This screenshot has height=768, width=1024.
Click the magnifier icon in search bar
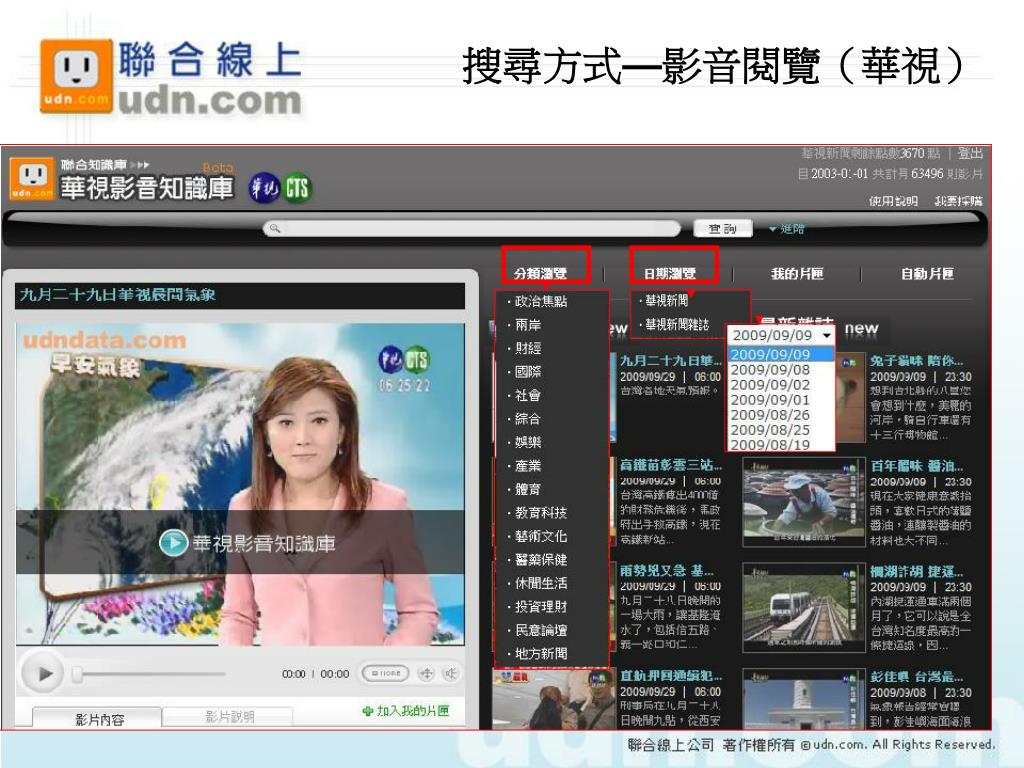click(x=275, y=228)
